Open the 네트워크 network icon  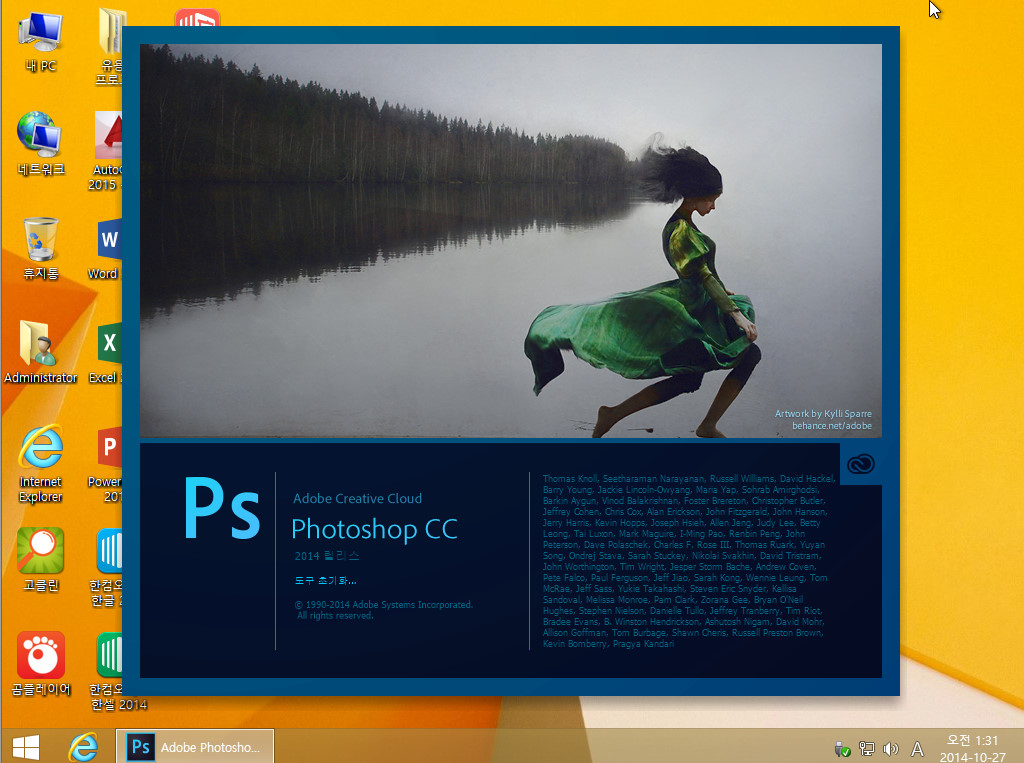(x=40, y=144)
